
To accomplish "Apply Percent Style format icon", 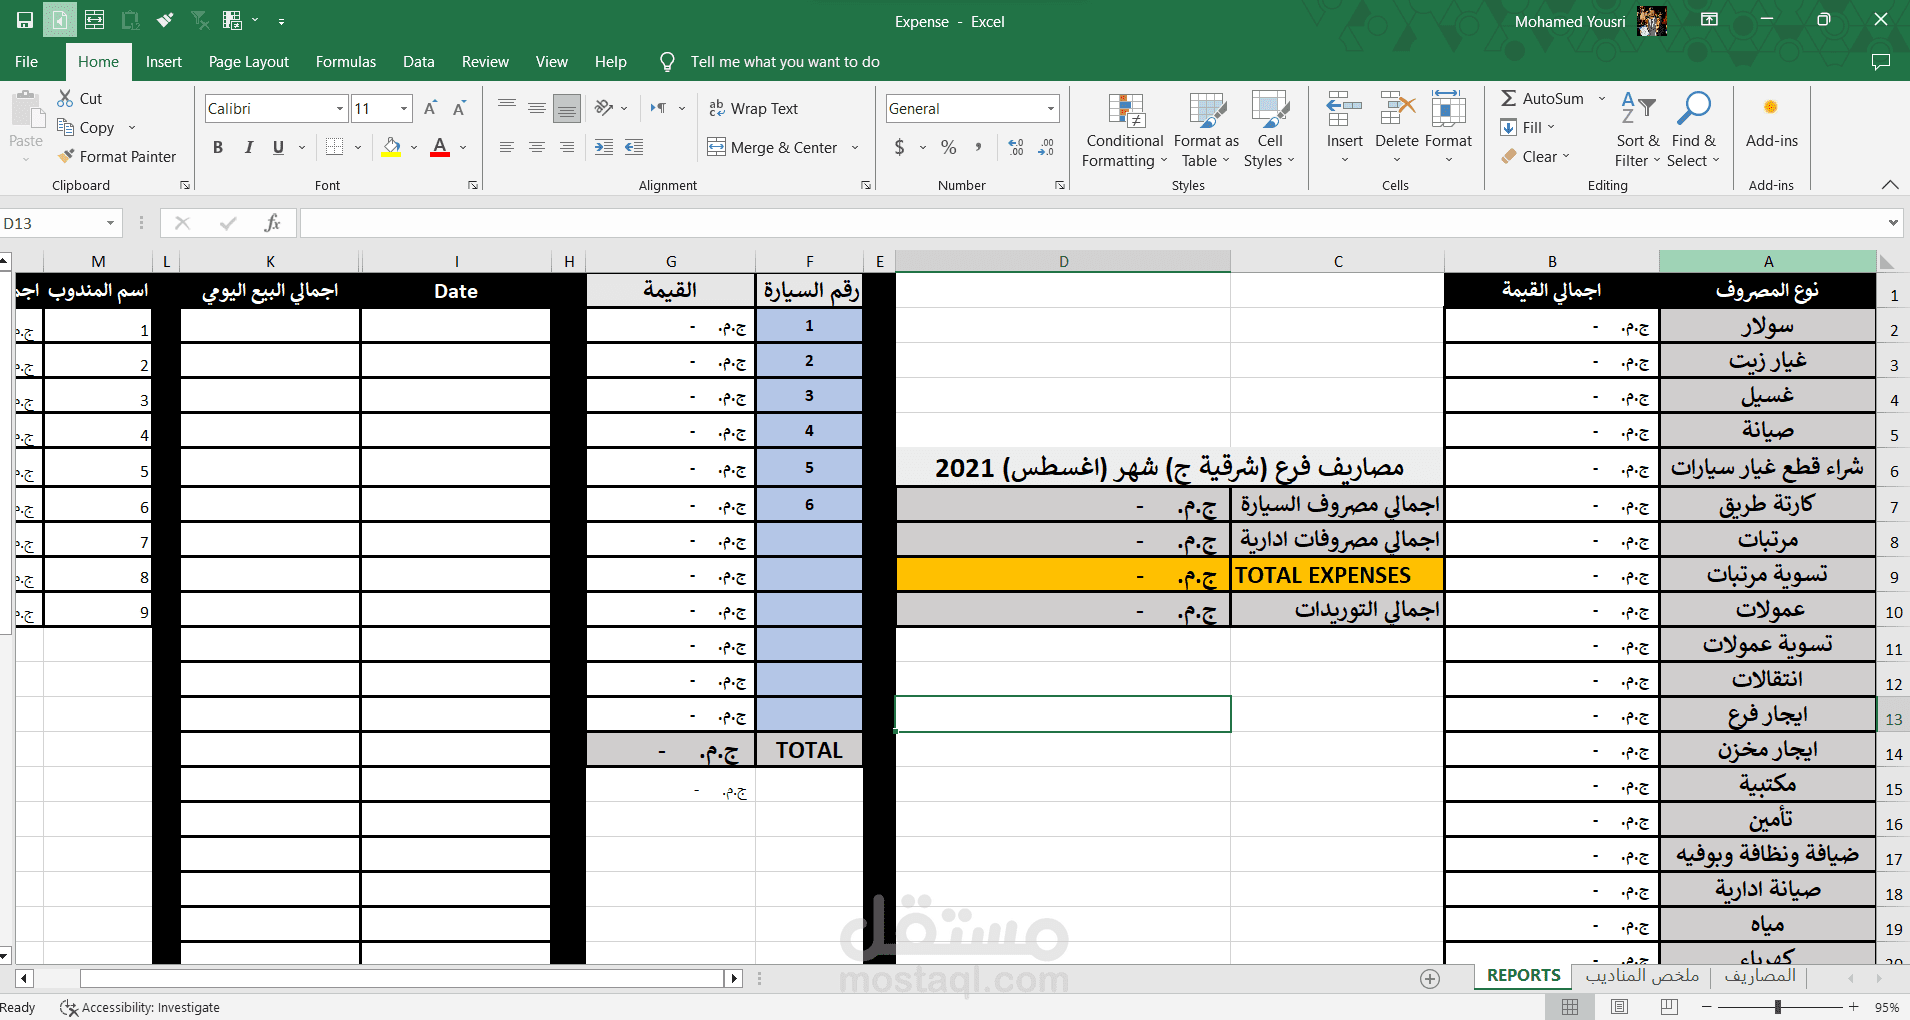I will click(x=949, y=147).
